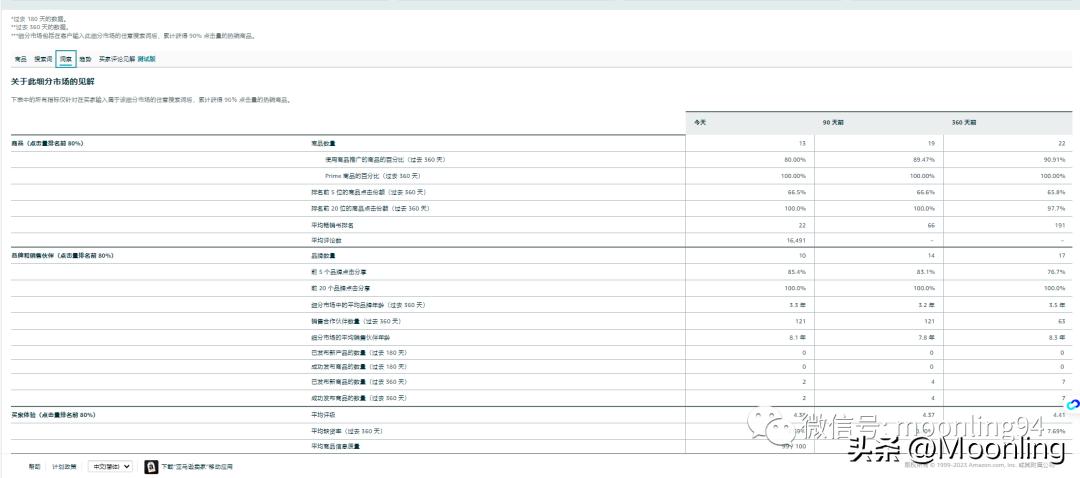Click the 排名前 20 位的商品点击份额 label

[x=372, y=208]
